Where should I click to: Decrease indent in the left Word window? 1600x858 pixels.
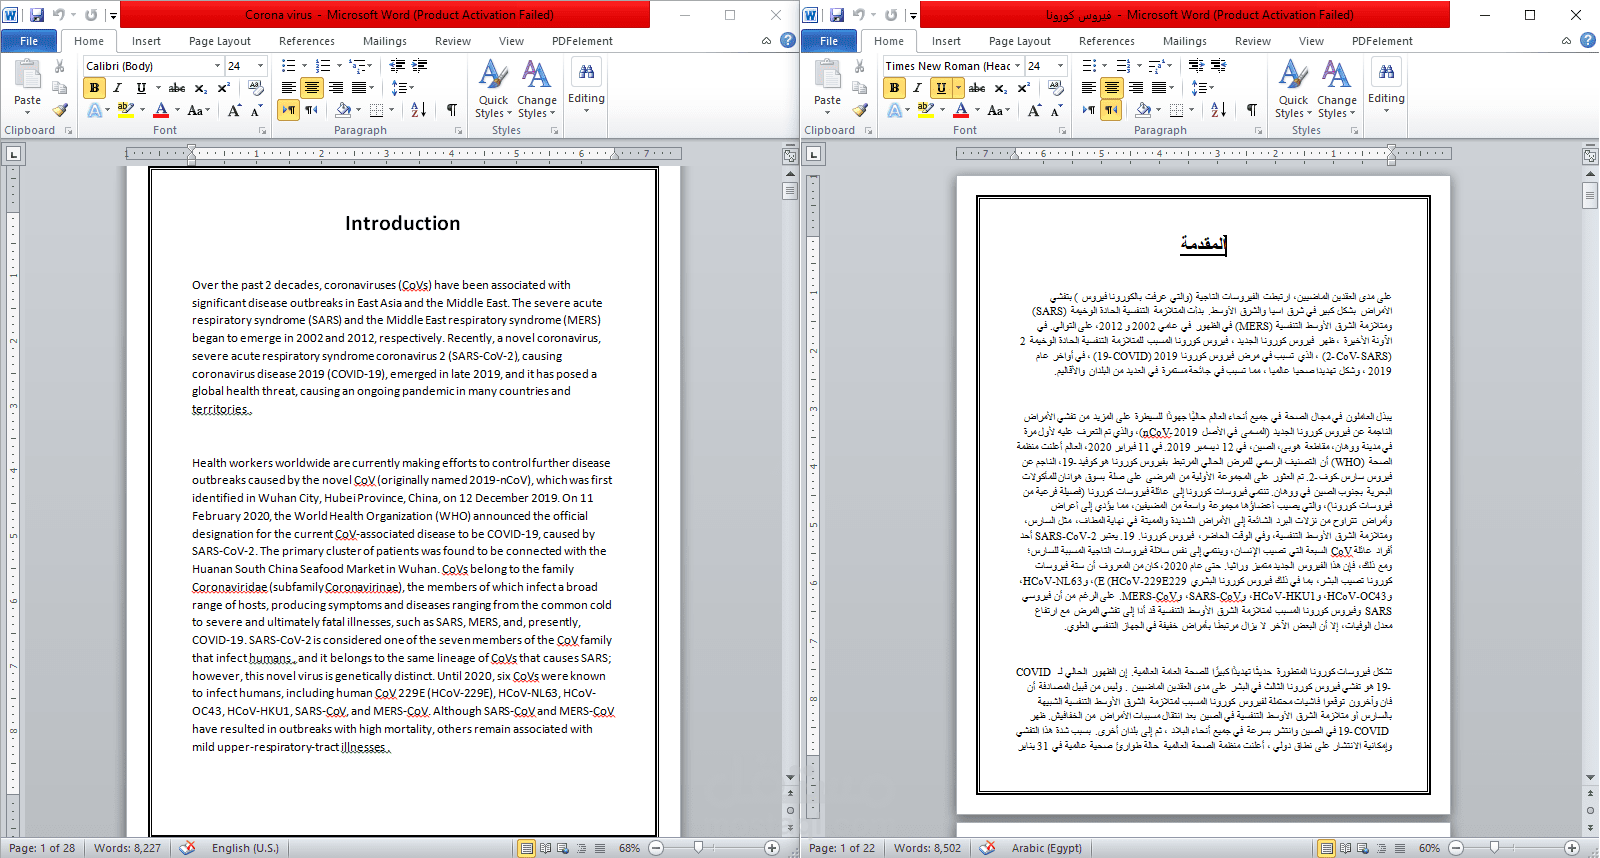tap(397, 66)
